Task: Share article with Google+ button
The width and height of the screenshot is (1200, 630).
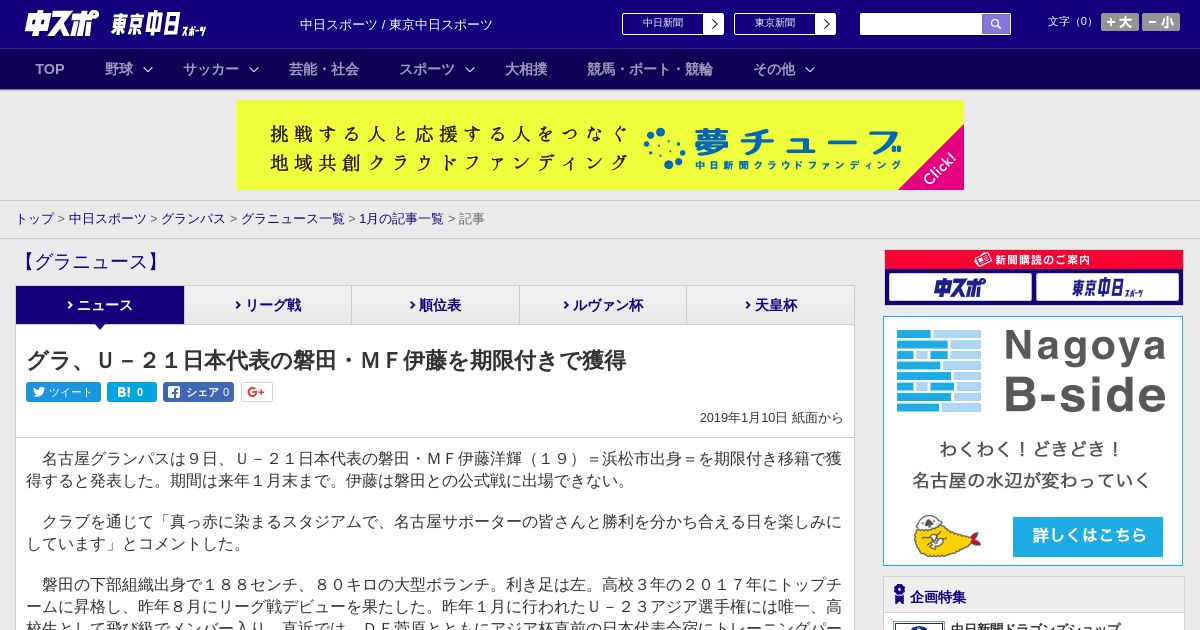Action: point(256,392)
